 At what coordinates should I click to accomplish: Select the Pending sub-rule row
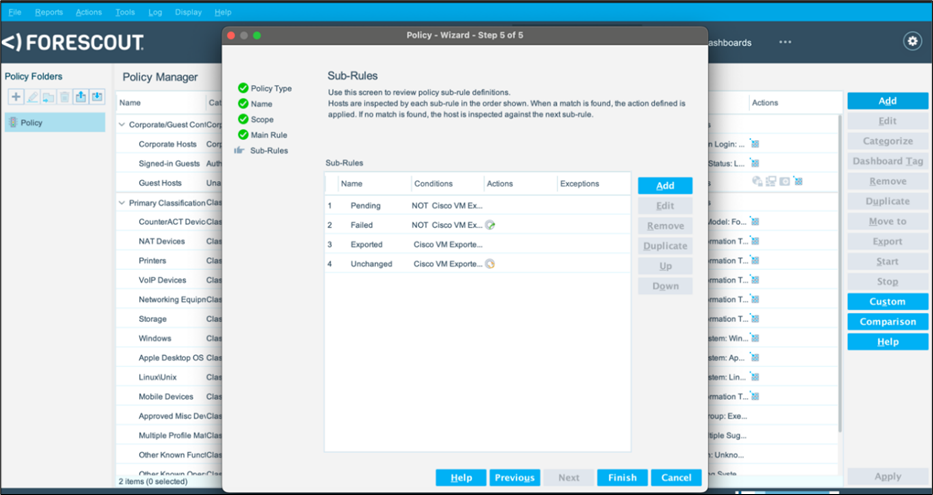tap(477, 205)
